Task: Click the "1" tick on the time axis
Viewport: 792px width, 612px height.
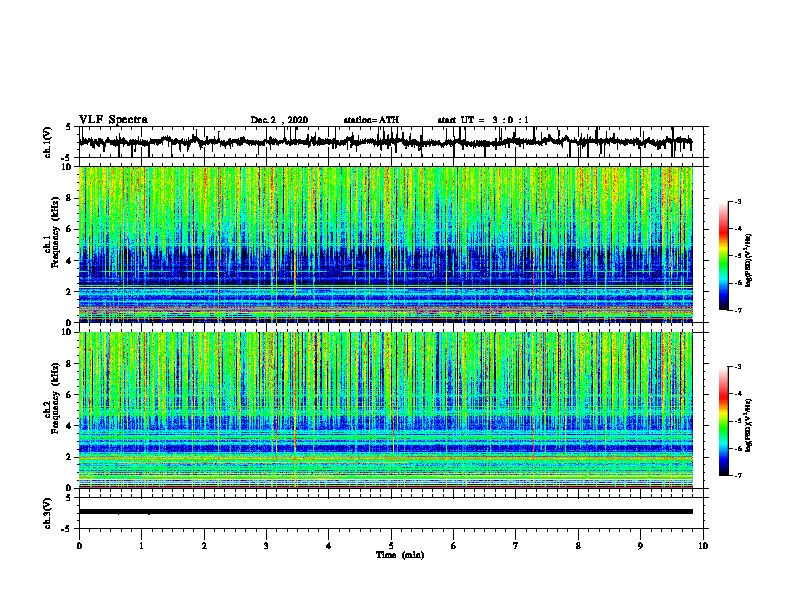Action: coord(141,546)
